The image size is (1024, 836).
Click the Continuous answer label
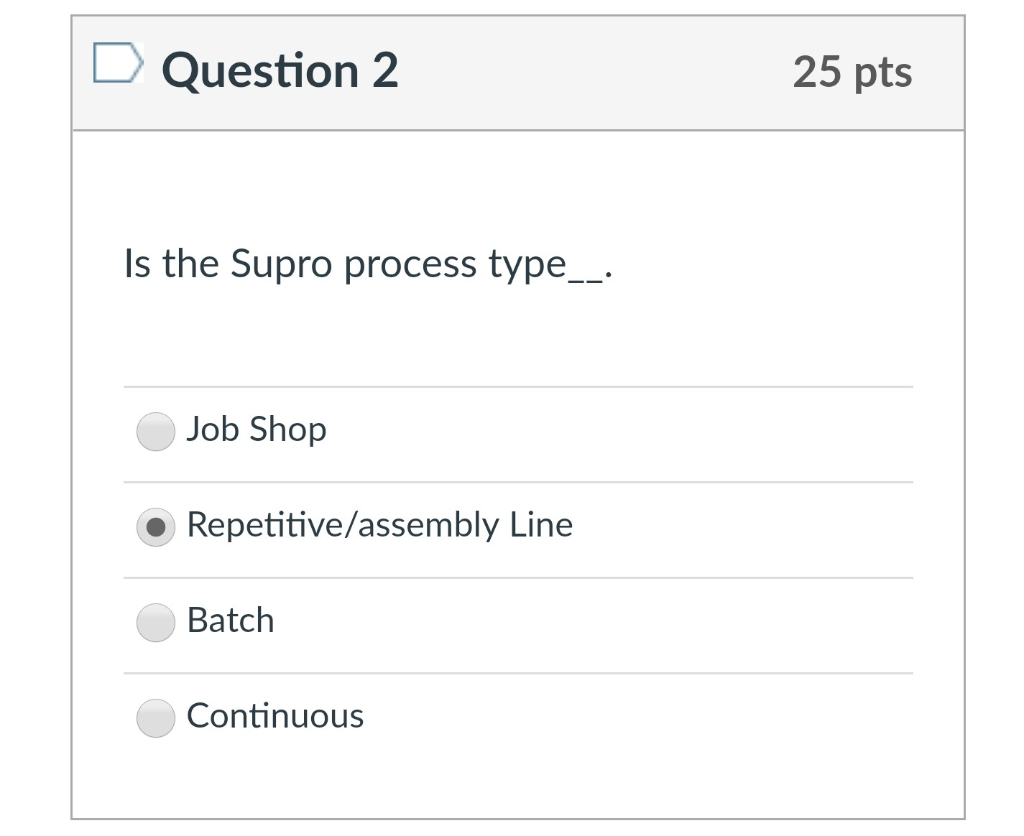[x=273, y=716]
